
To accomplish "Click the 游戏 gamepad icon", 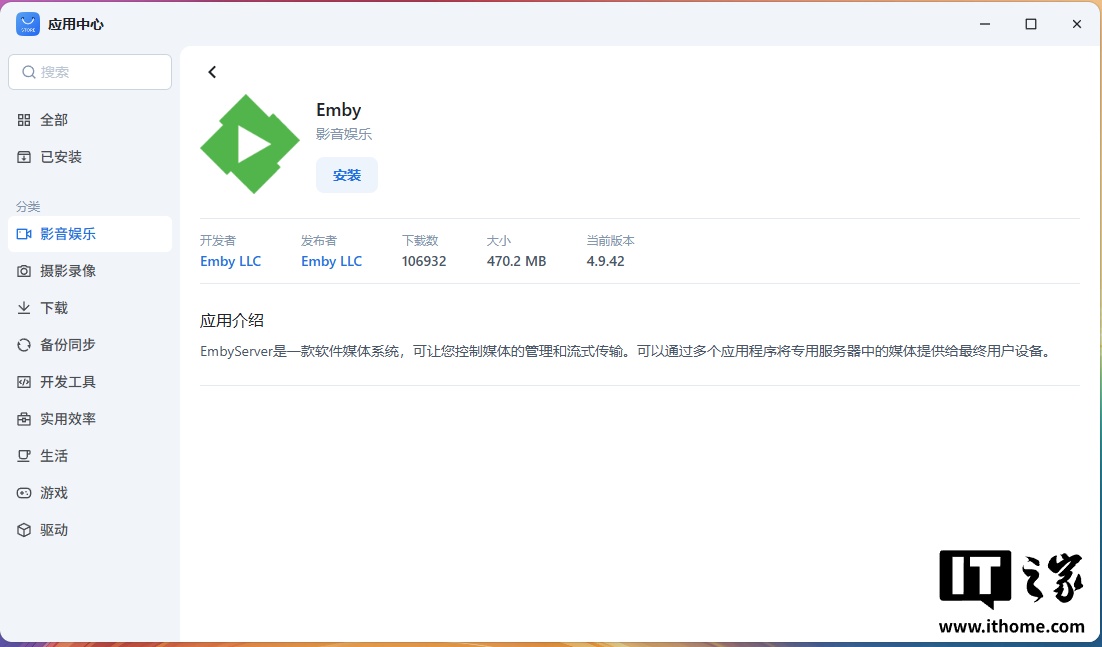I will click(24, 493).
